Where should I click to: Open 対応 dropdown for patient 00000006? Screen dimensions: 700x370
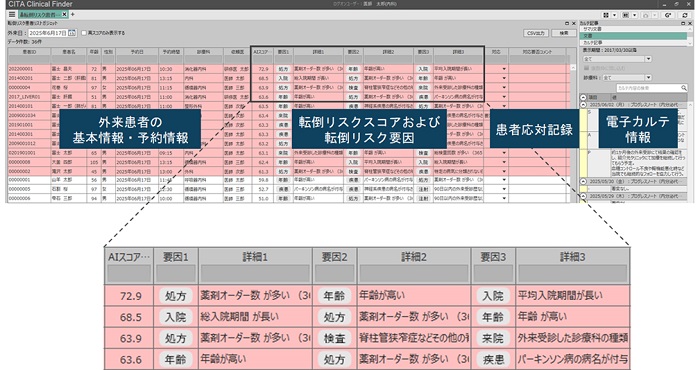tap(504, 198)
